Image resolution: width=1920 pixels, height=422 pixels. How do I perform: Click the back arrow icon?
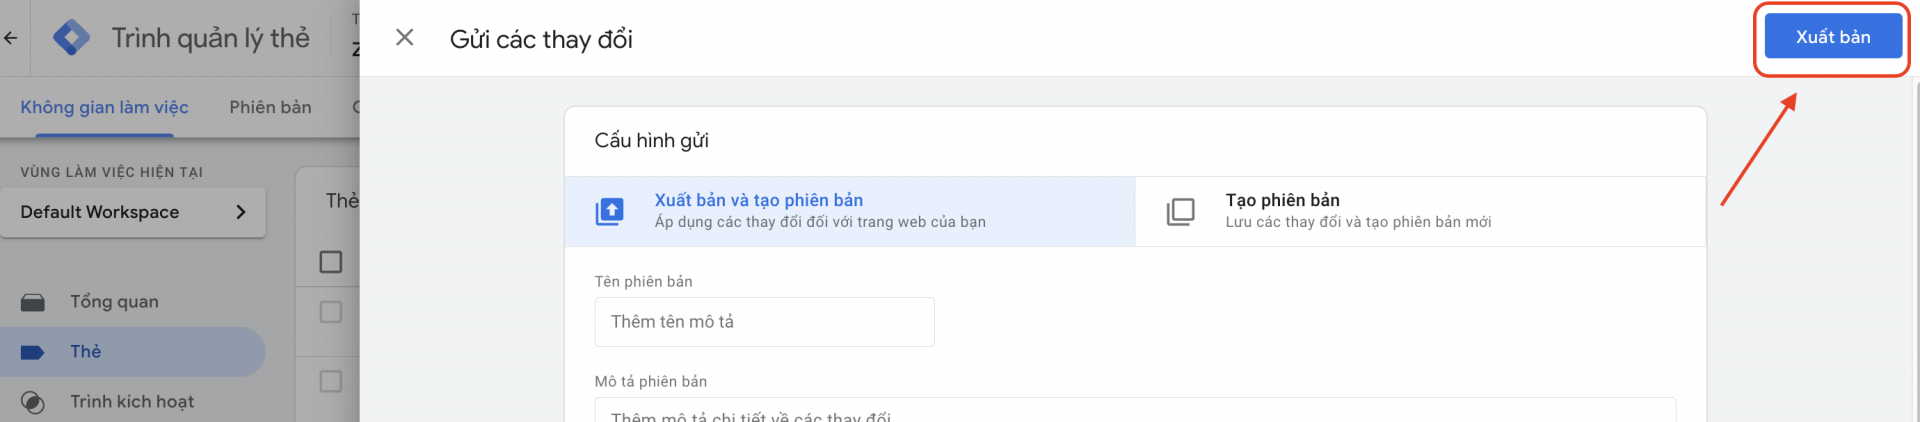(x=11, y=38)
